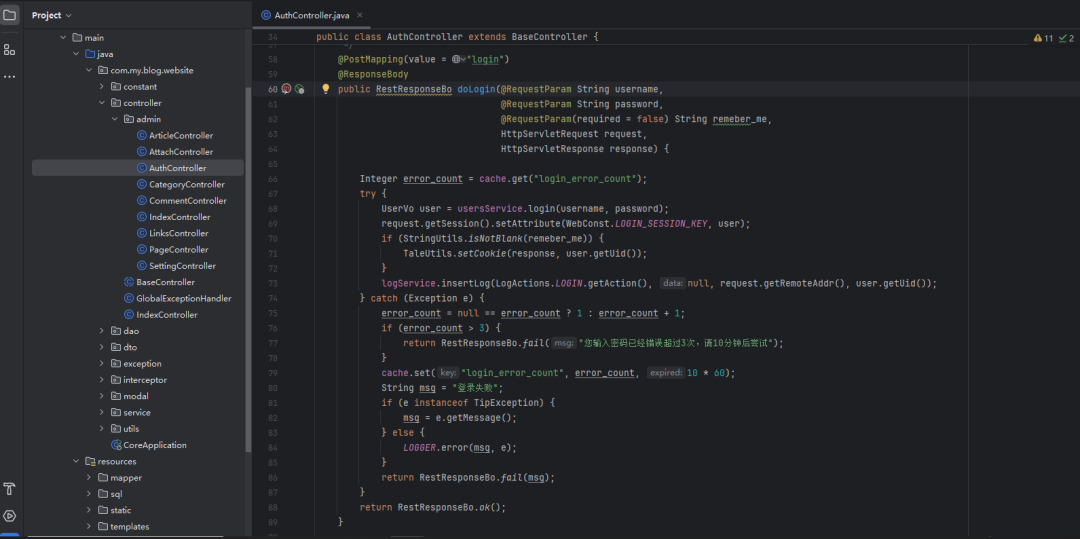Select CoreApplication in the project tree
This screenshot has width=1080, height=539.
pyautogui.click(x=149, y=445)
